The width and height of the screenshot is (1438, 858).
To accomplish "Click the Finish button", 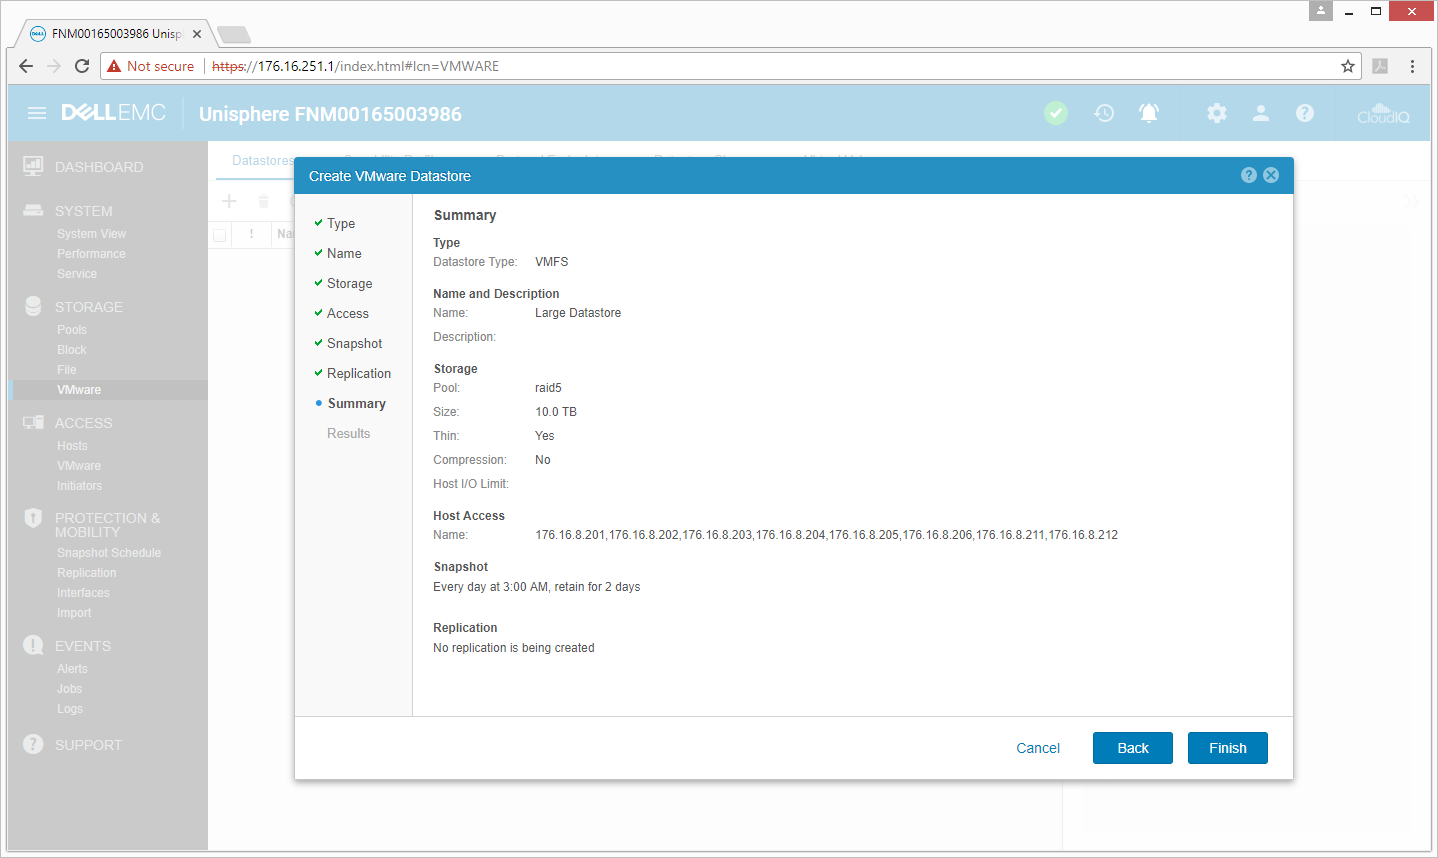I will [1228, 748].
